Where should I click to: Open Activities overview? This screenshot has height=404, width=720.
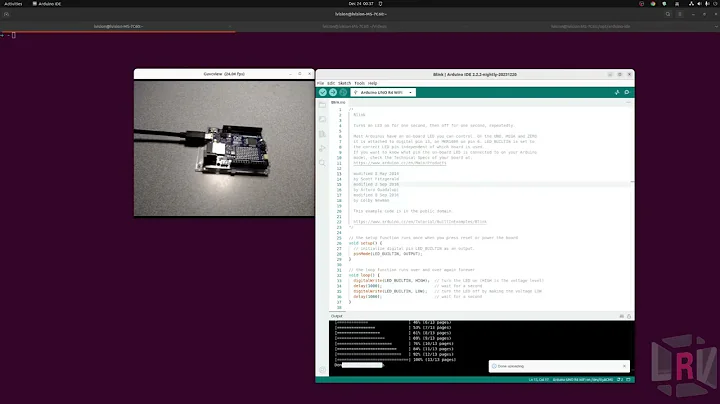(13, 4)
